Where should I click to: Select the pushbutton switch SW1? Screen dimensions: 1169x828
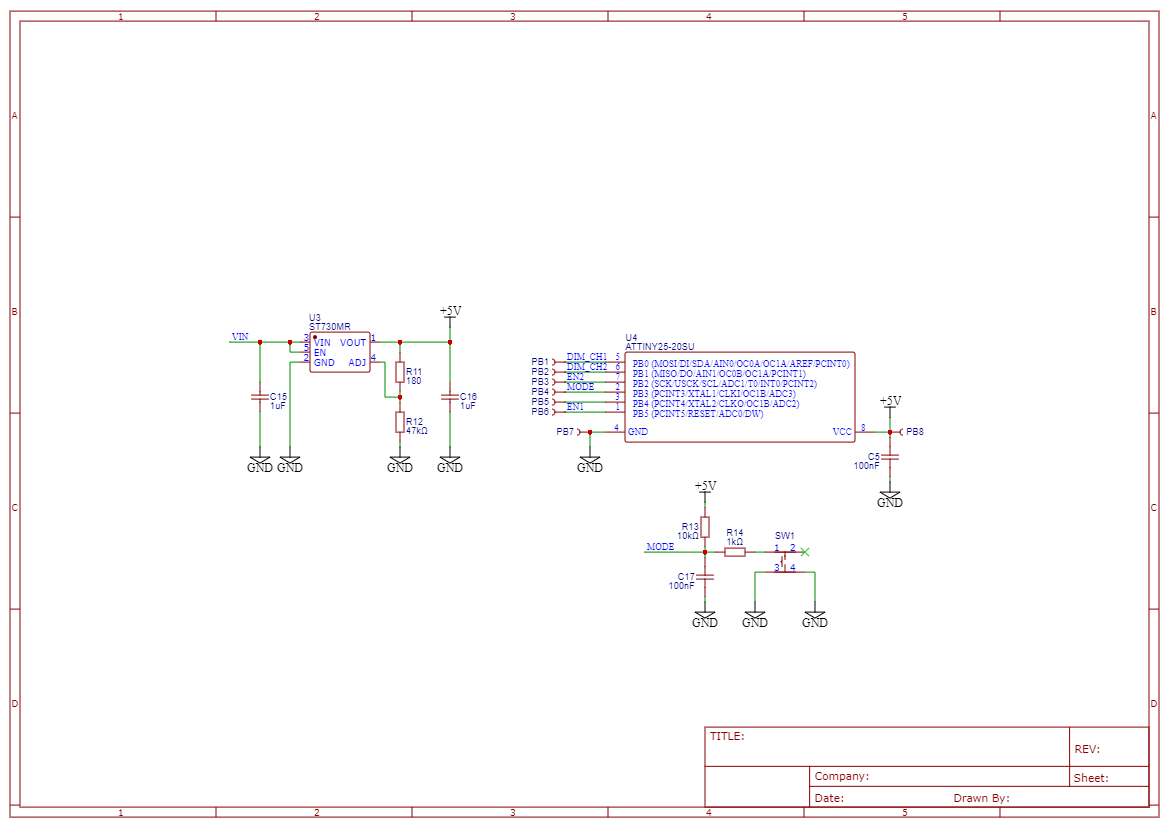click(785, 560)
